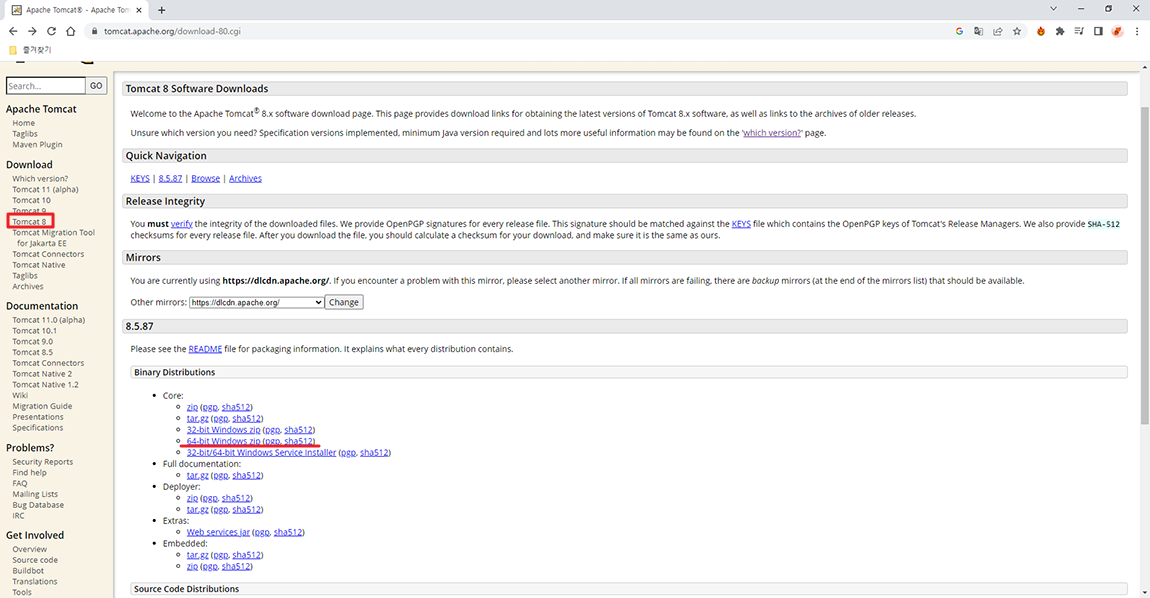View site security lock information
Screen dimensions: 1150x598
pyautogui.click(x=94, y=32)
